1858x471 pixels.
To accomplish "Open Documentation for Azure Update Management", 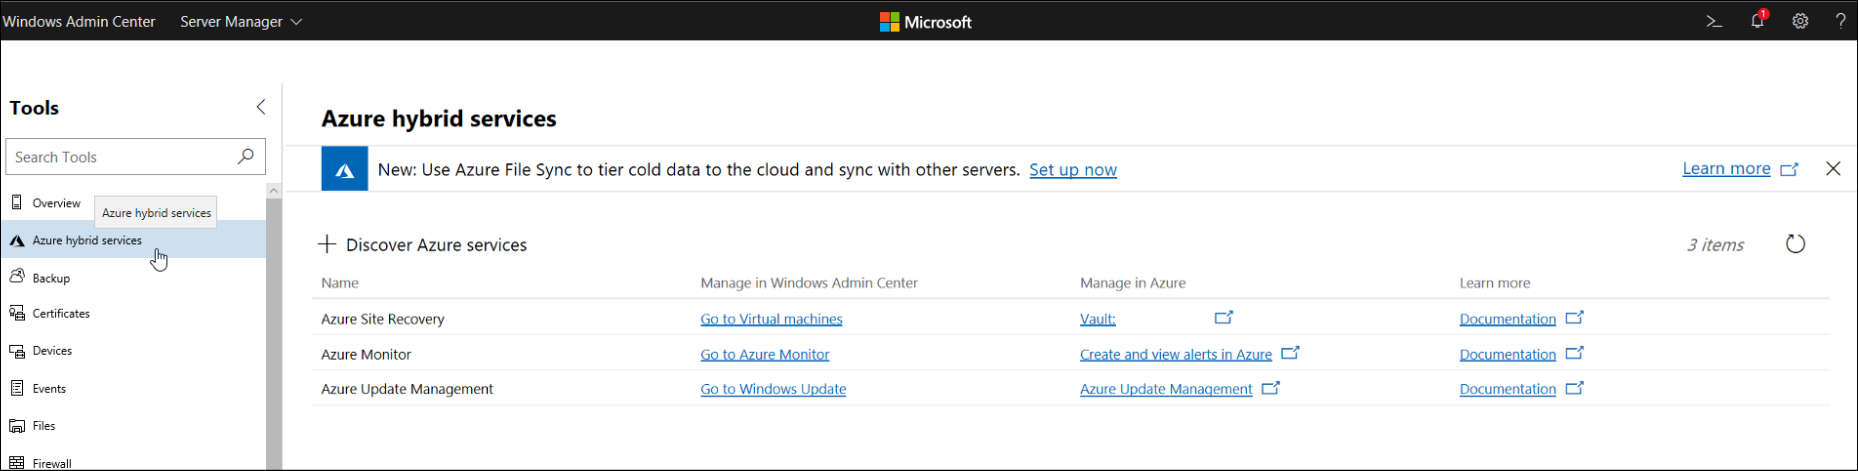I will [1508, 389].
